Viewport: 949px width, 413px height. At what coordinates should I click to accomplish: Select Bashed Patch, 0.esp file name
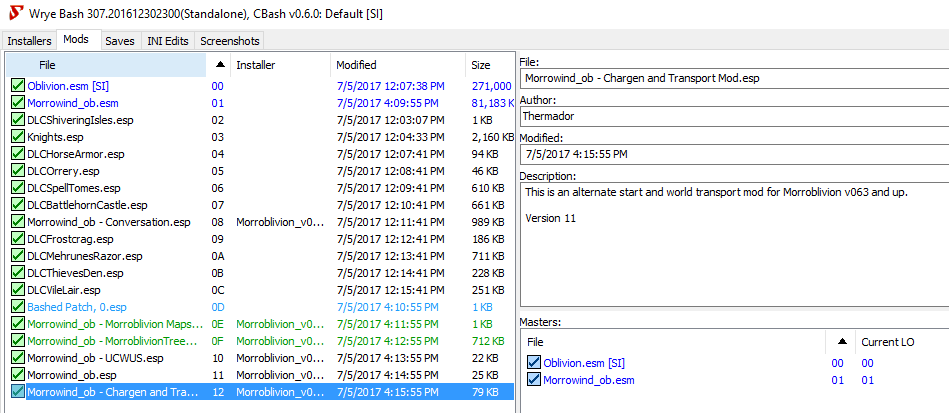click(x=77, y=306)
